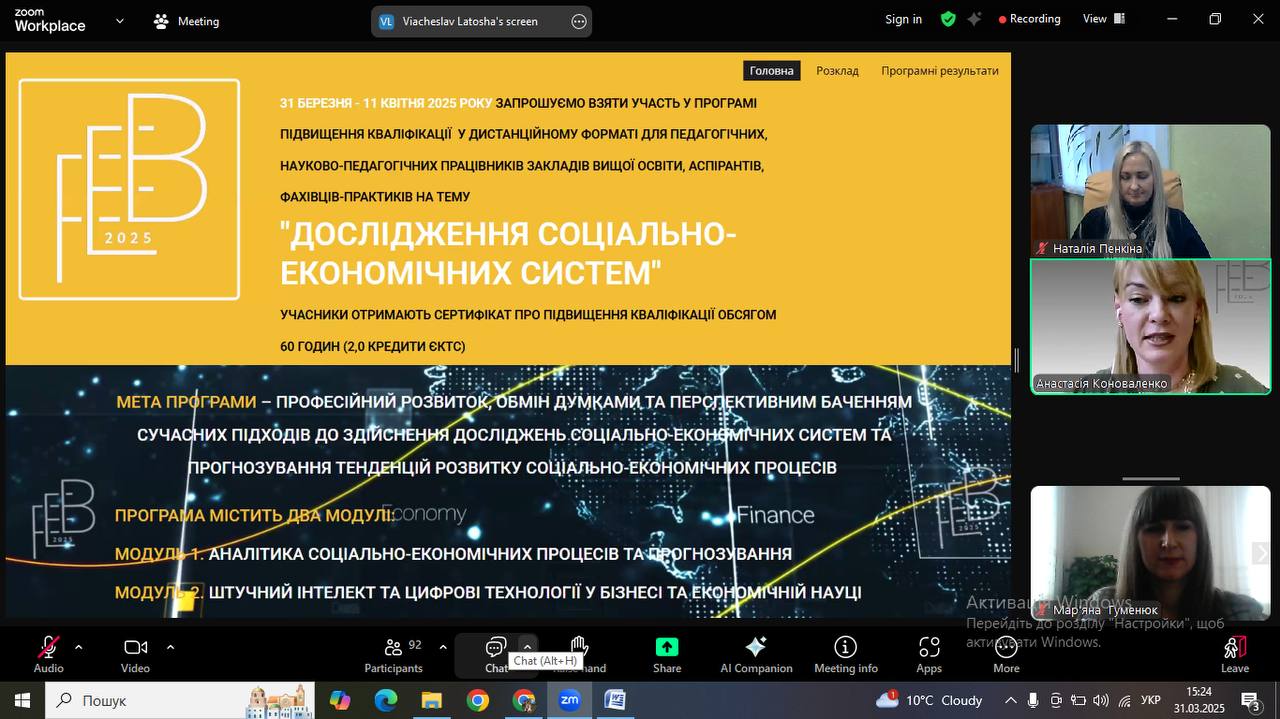The height and width of the screenshot is (719, 1280).
Task: Expand chat options arrow next to Chat
Action: coord(527,647)
